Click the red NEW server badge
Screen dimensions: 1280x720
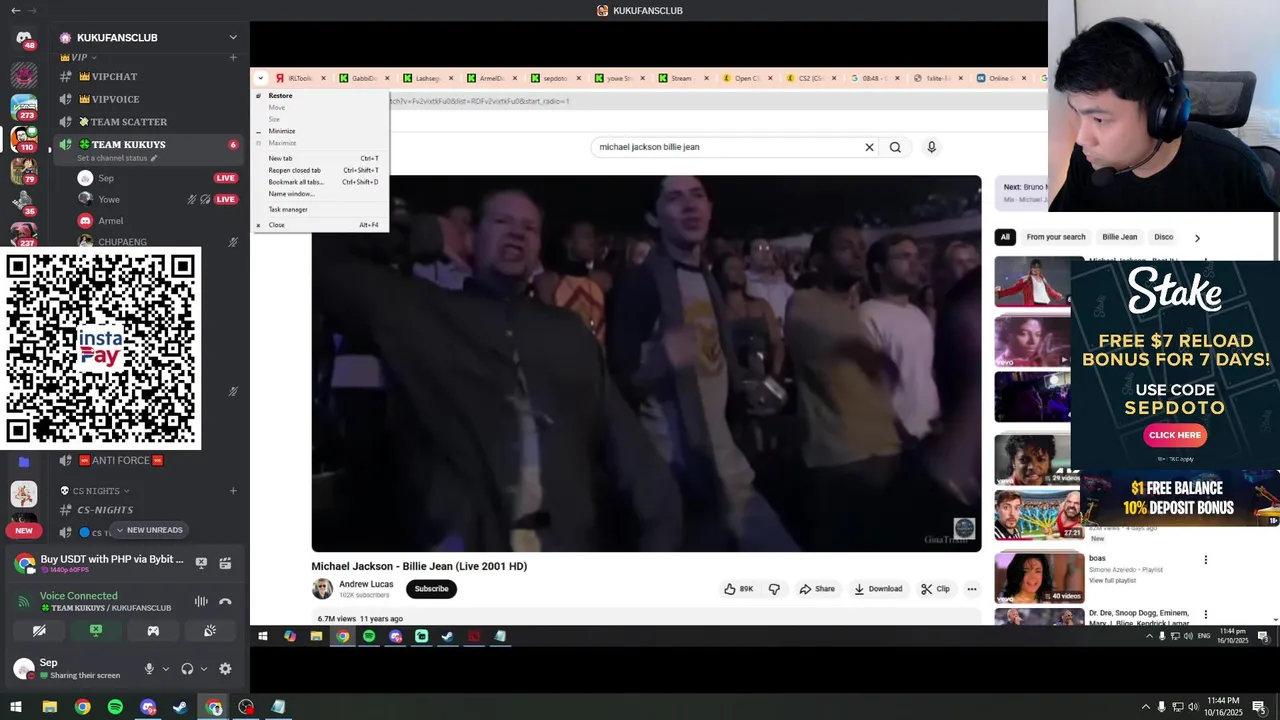tap(24, 530)
